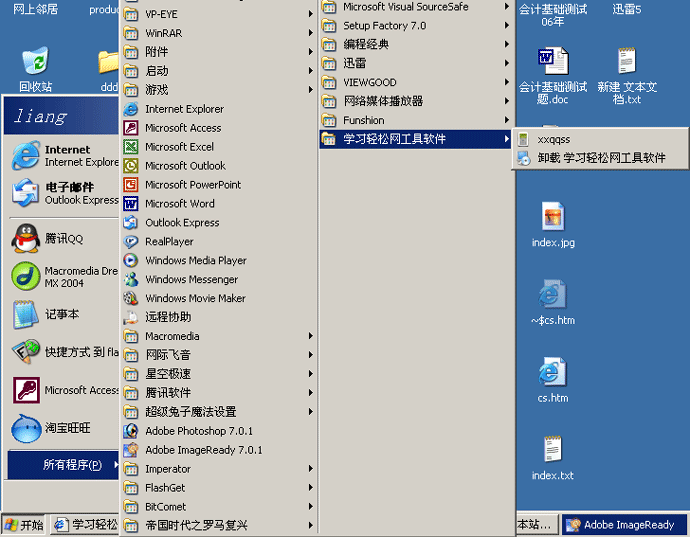Expand the 星空极速 folder
Viewport: 690px width, 537px height.
pos(219,374)
